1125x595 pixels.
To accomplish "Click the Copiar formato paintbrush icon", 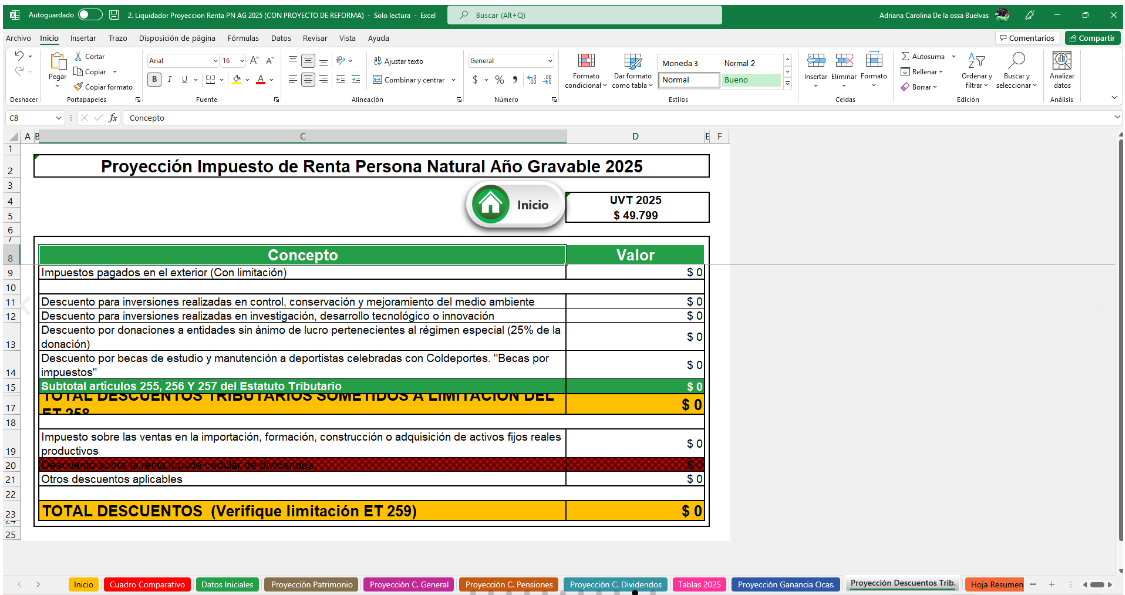I will (x=78, y=87).
